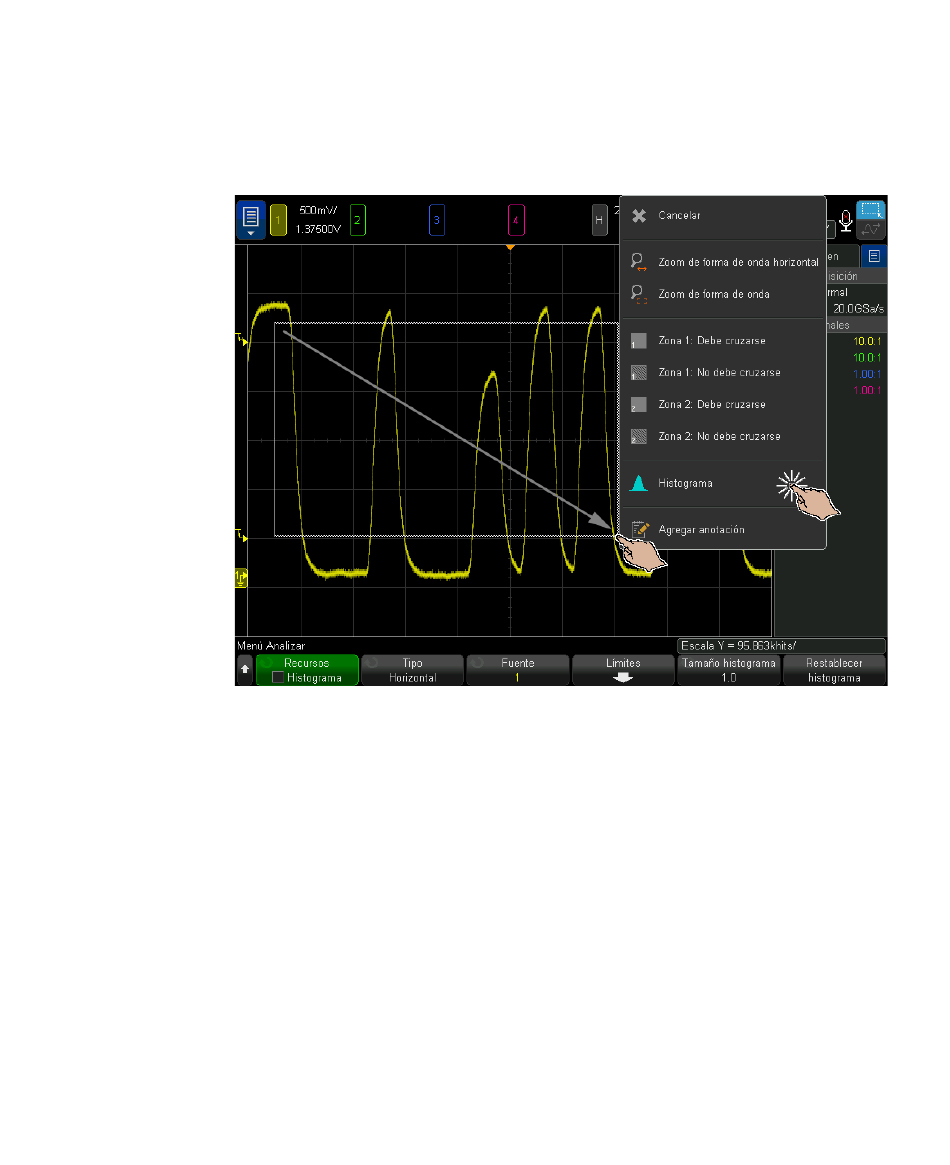Choose Zoom de forma de onda horizontal
Image resolution: width=950 pixels, height=1165 pixels.
click(723, 262)
